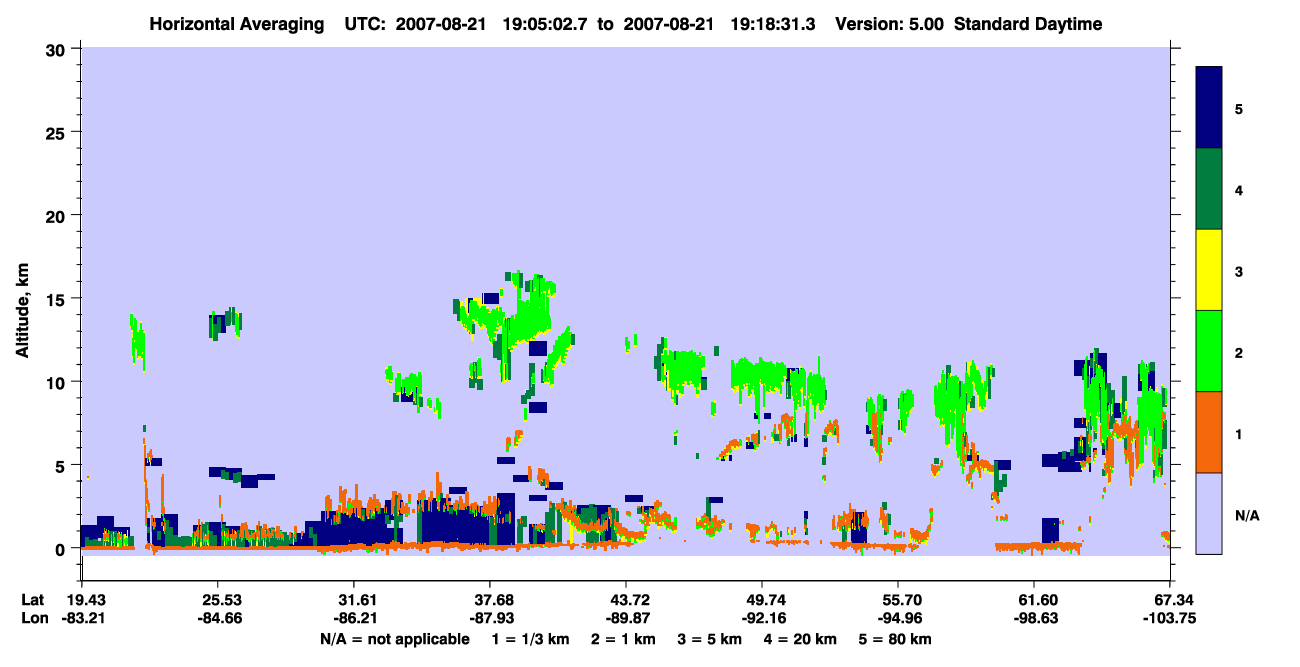Viewport: 1300px width, 667px height.
Task: Click the longitude value -84.66
Action: tap(218, 619)
